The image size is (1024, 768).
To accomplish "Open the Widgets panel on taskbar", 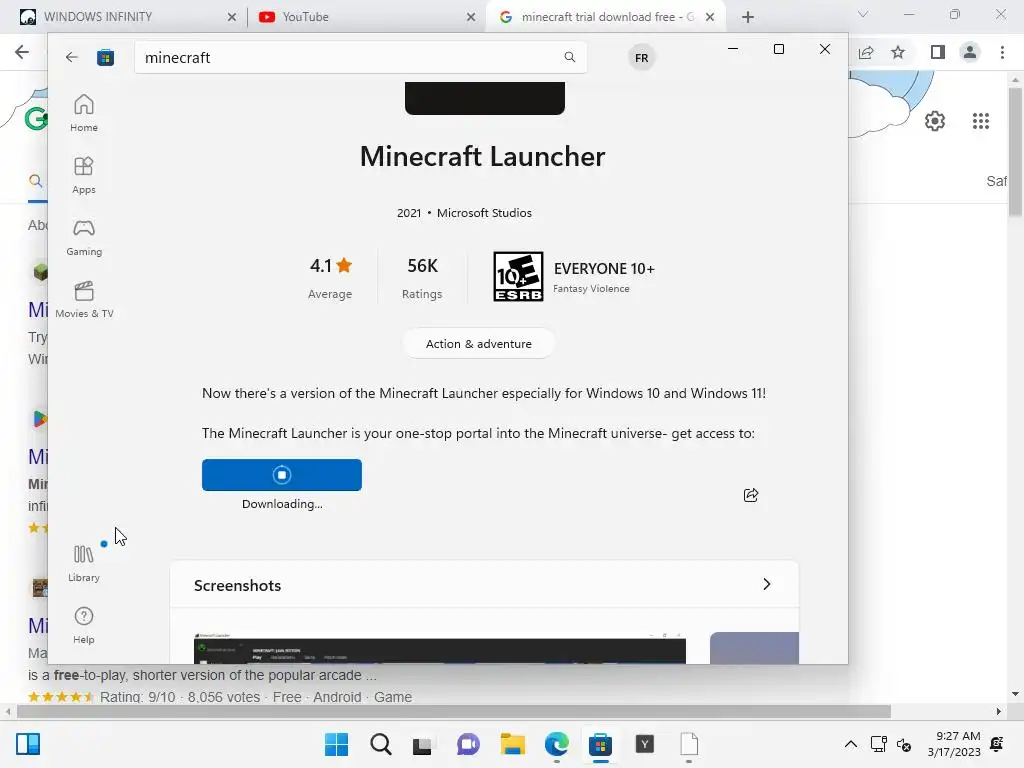I will [x=28, y=744].
